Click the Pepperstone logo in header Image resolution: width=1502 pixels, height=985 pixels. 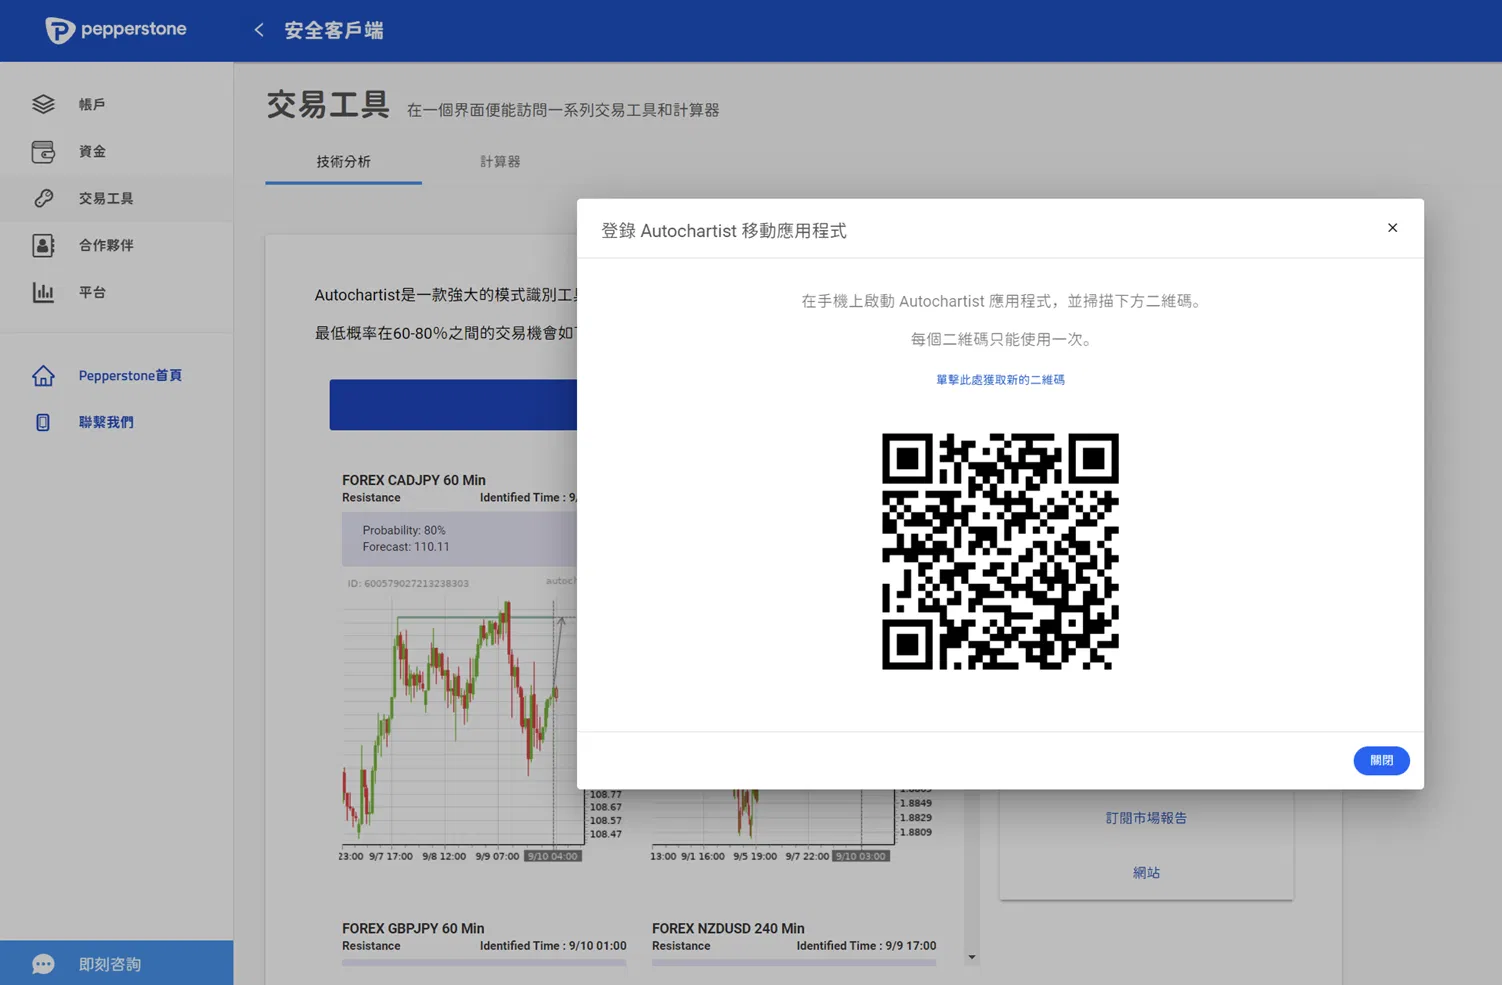tap(116, 30)
